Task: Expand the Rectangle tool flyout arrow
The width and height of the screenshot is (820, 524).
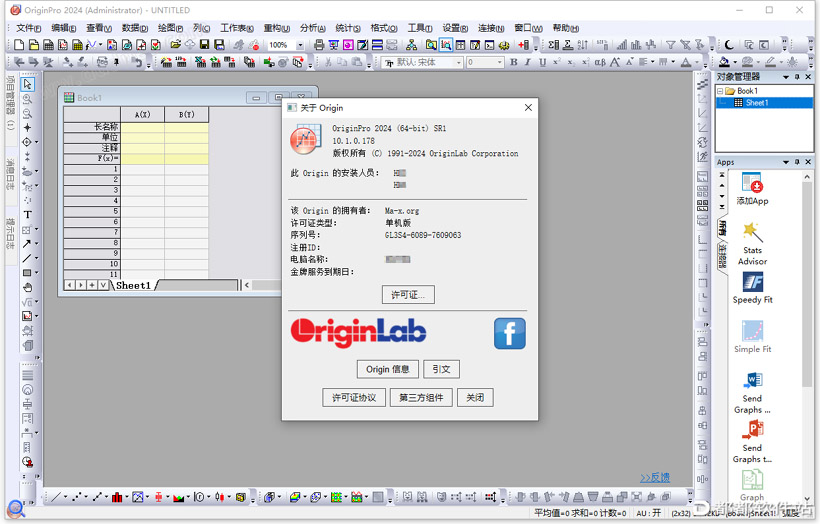Action: (37, 272)
